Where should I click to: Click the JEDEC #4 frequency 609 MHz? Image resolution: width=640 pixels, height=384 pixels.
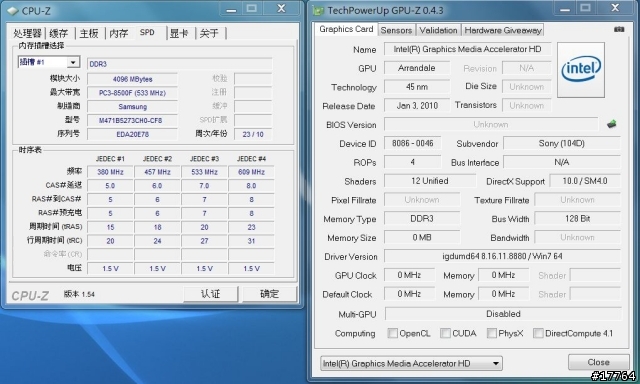(x=251, y=172)
